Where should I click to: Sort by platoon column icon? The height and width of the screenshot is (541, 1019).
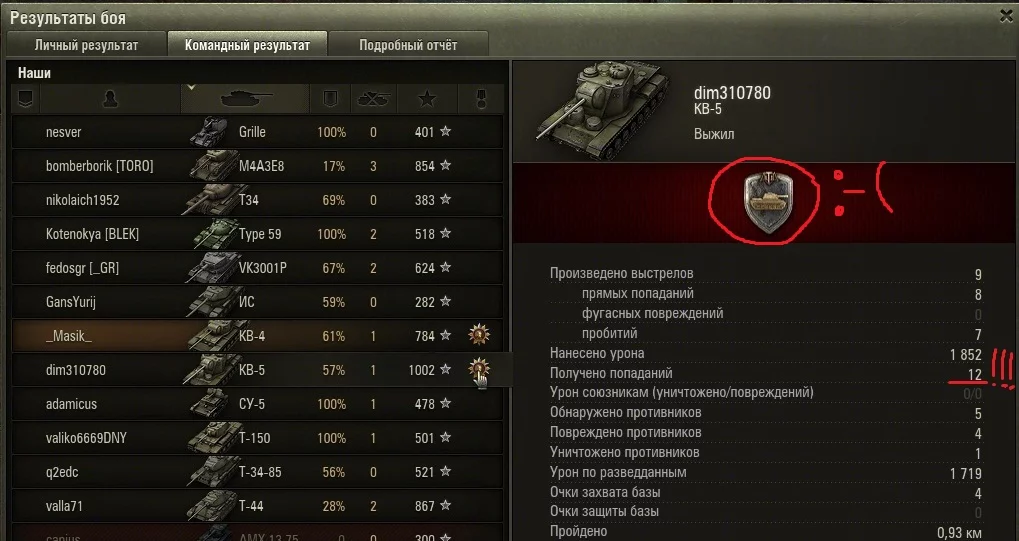25,99
